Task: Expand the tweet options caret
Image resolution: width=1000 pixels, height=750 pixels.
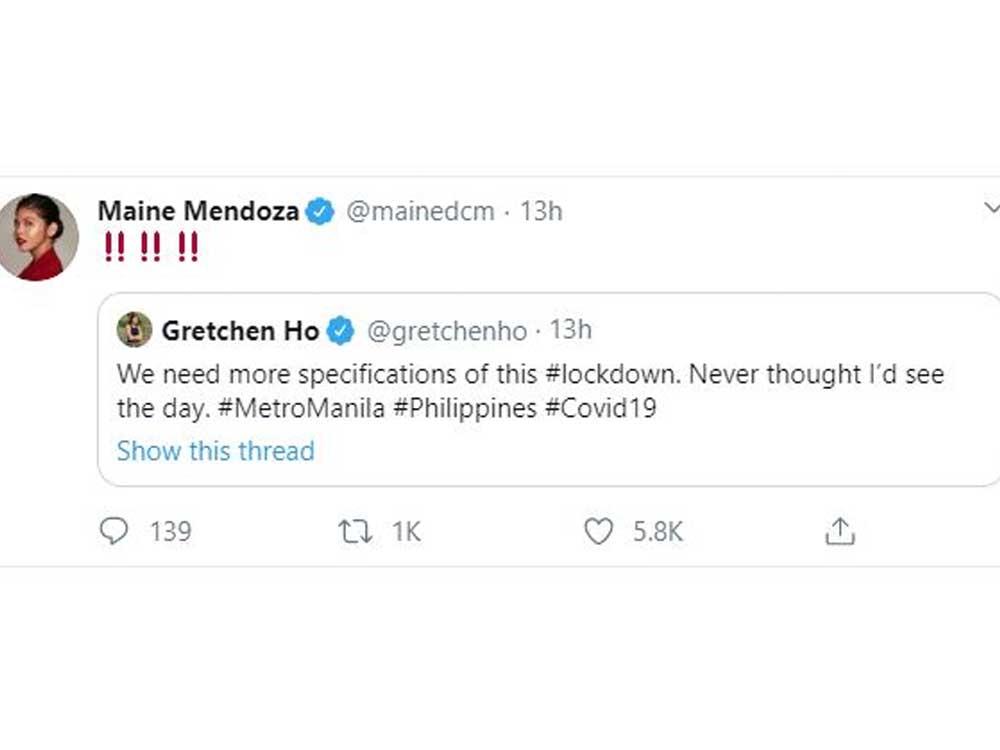Action: (x=993, y=208)
